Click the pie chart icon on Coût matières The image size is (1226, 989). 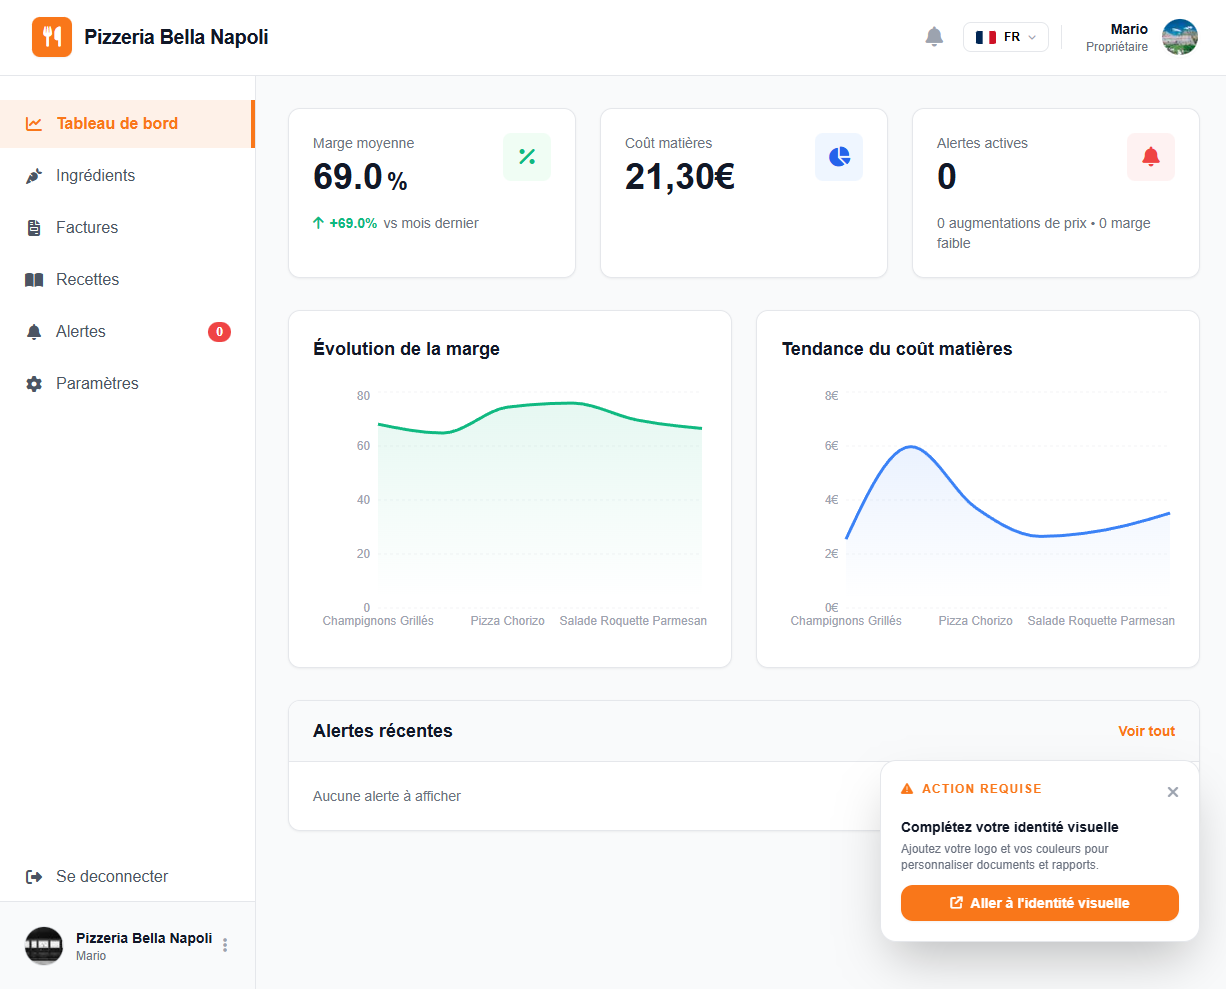coord(839,157)
